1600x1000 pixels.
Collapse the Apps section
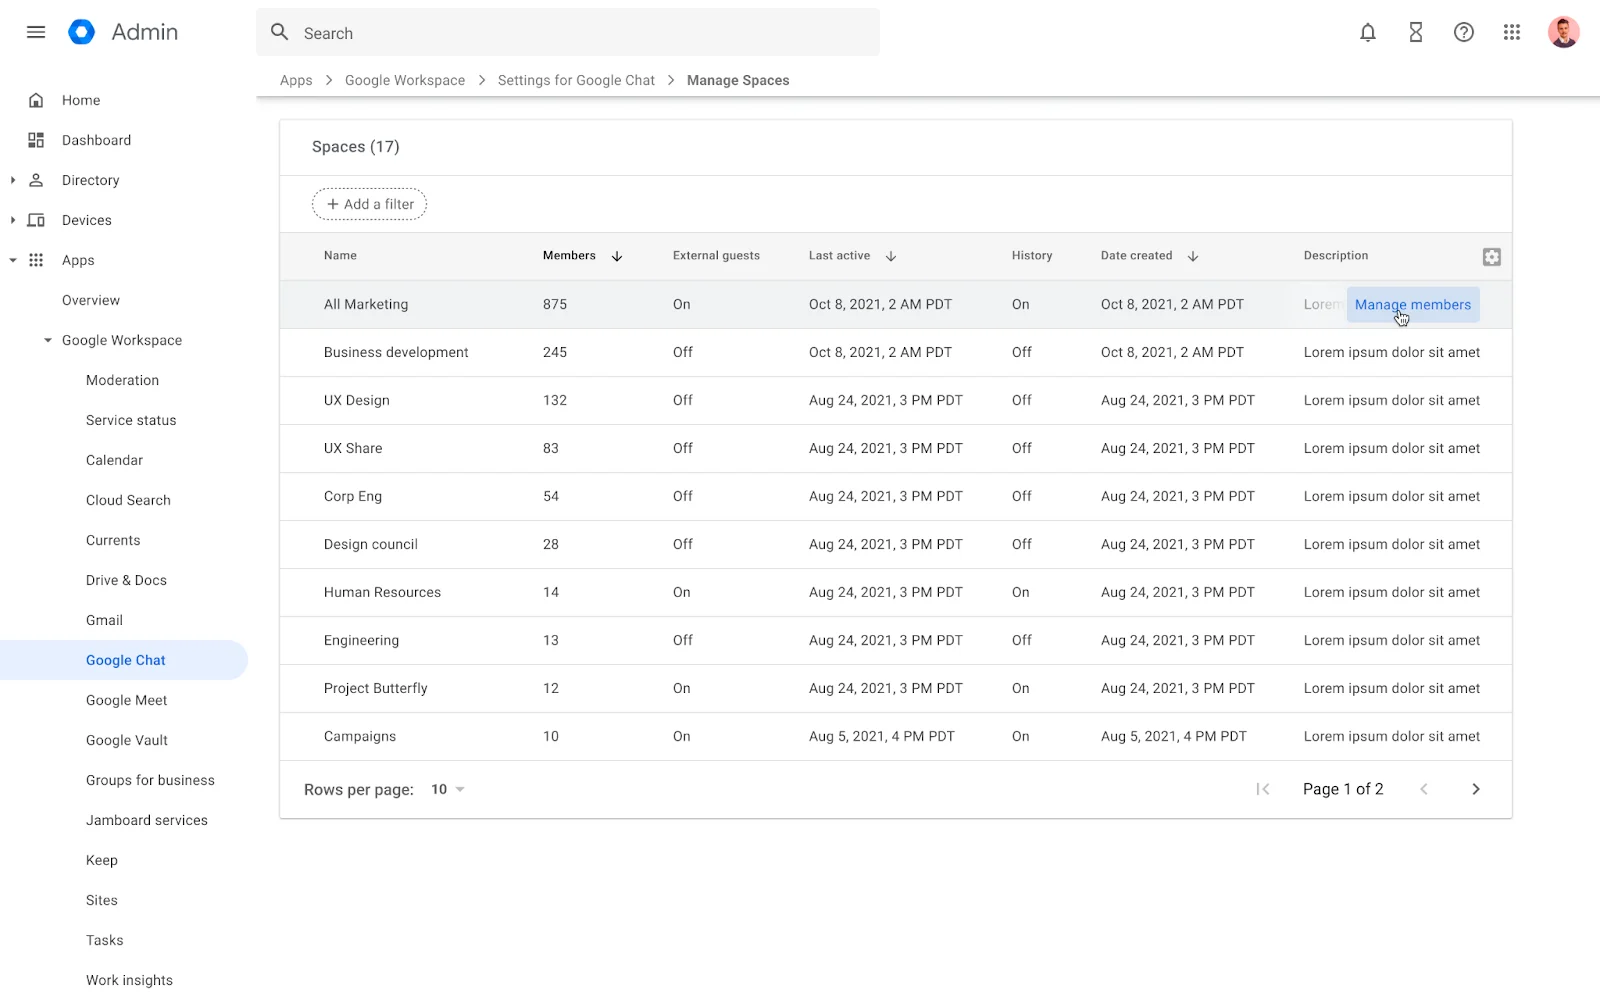[13, 260]
